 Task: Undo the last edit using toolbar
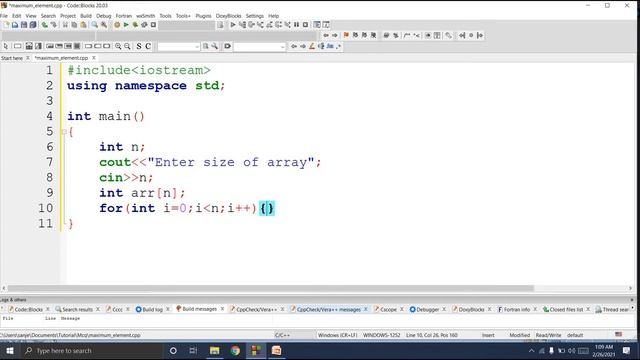(x=44, y=25)
